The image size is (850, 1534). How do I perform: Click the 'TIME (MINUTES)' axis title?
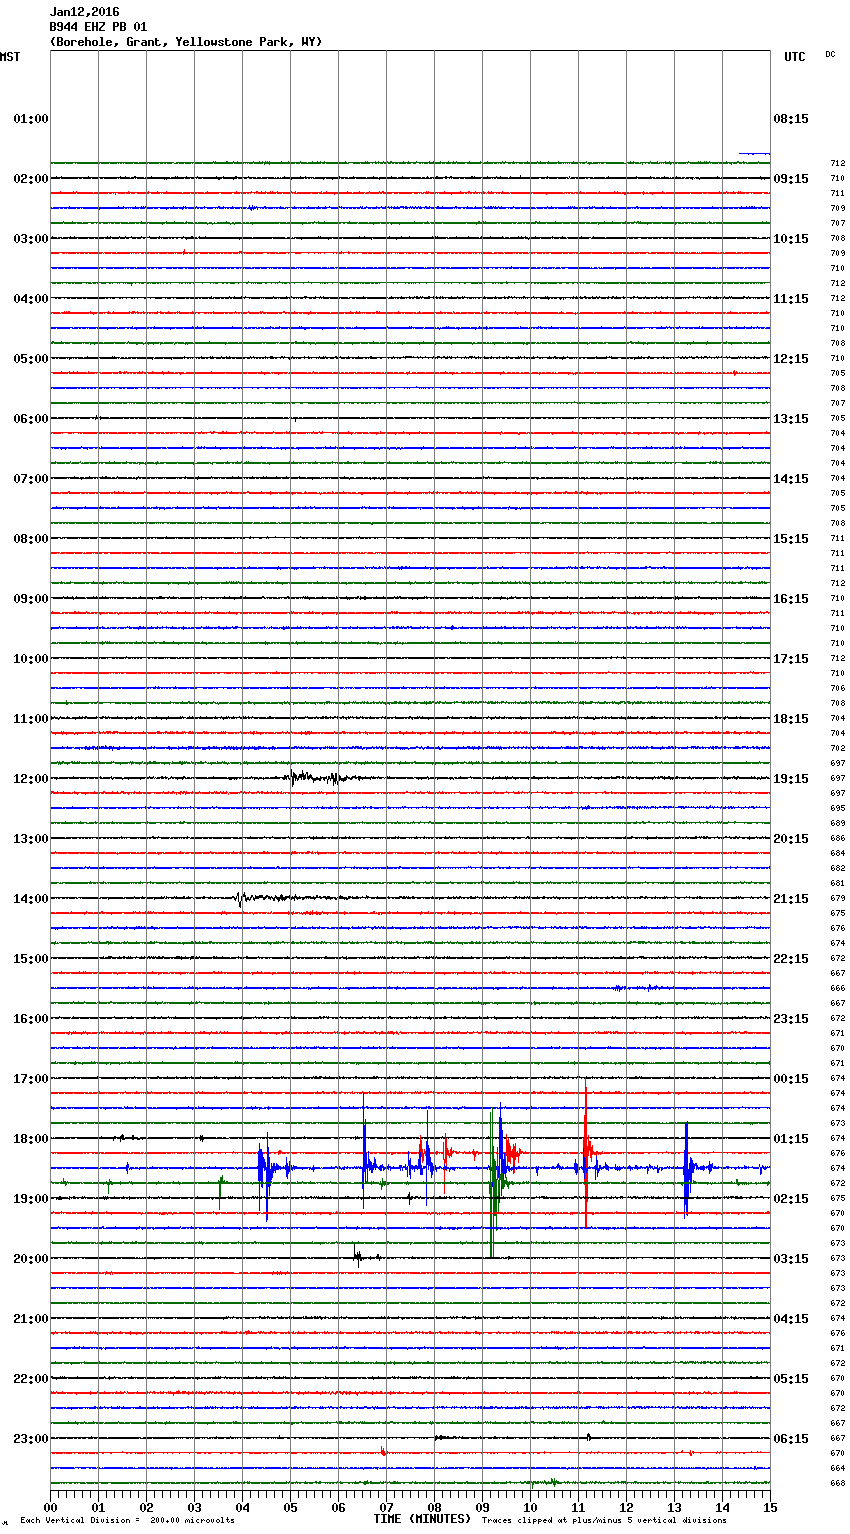(422, 1519)
